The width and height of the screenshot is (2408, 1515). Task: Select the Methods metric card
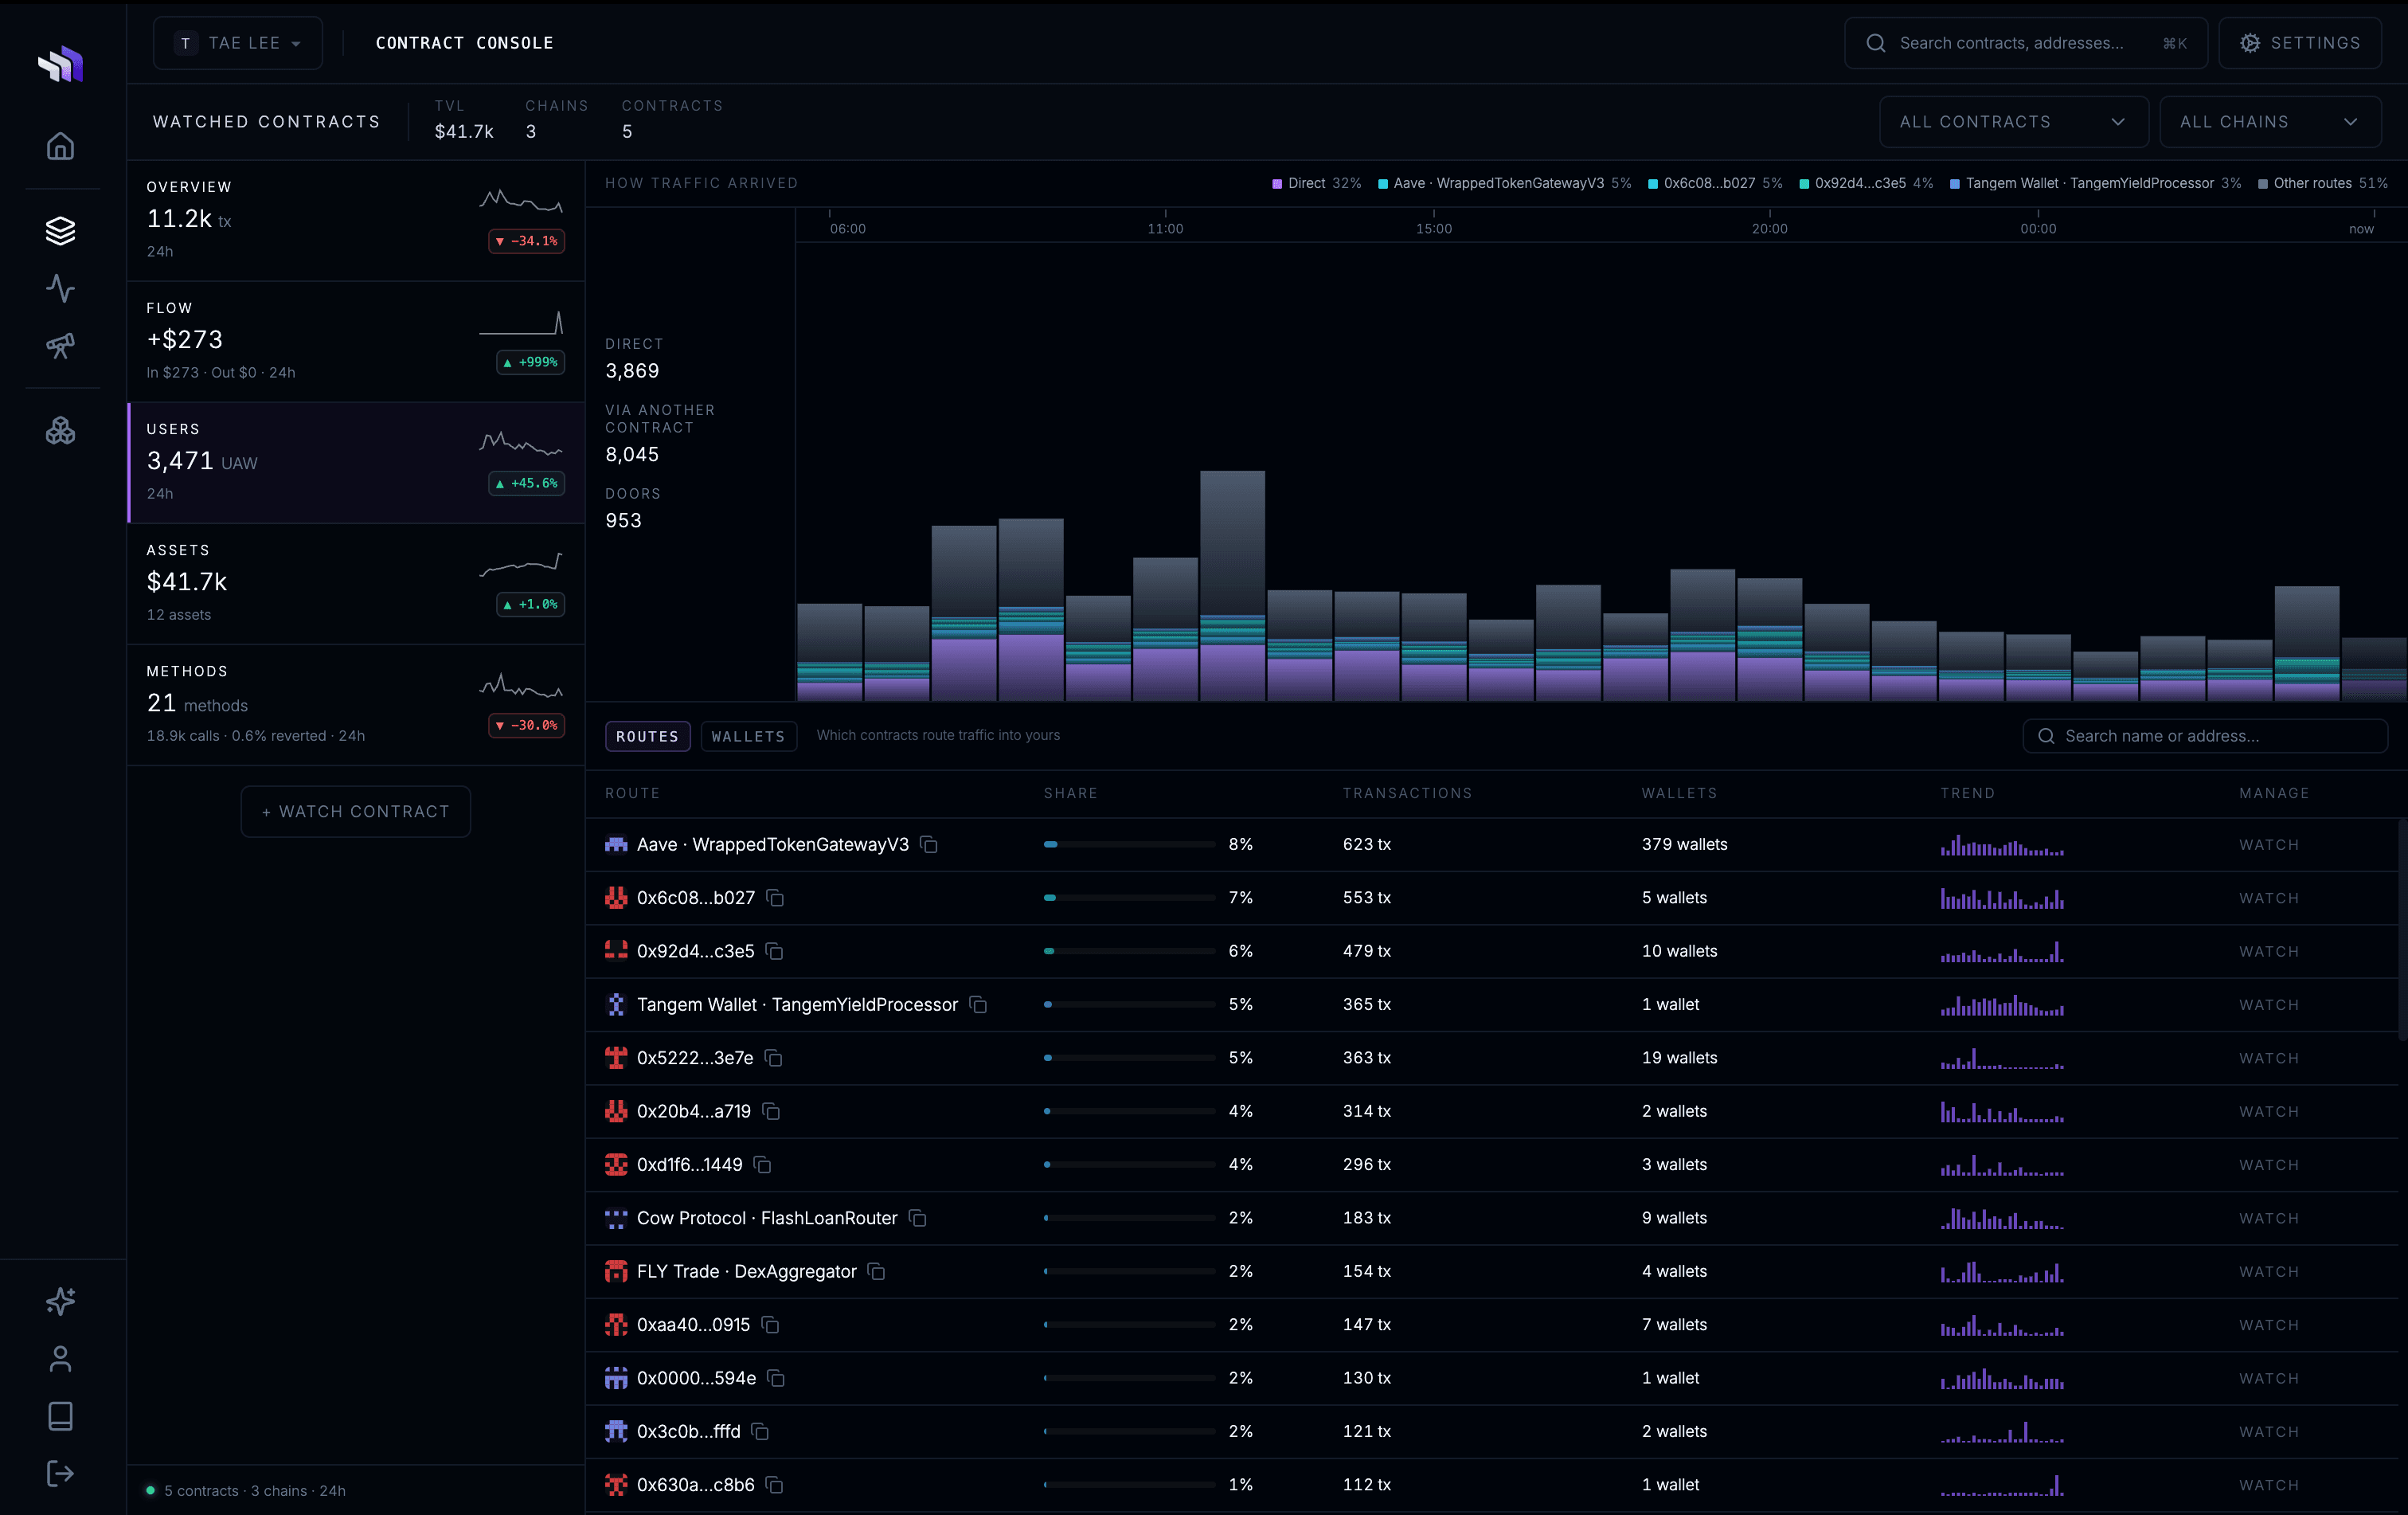click(356, 705)
